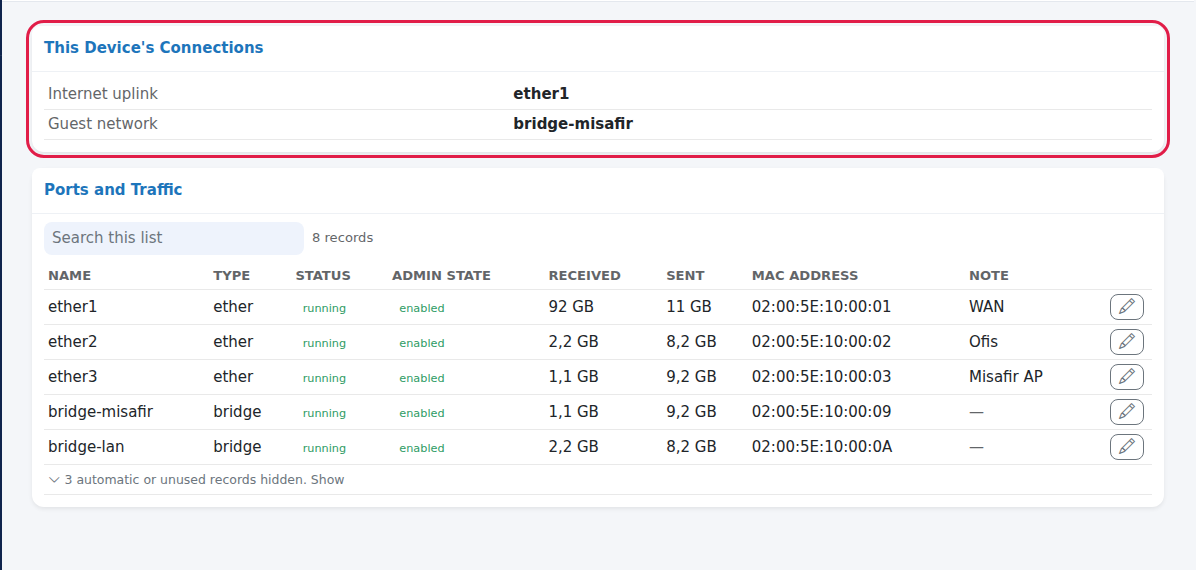Edit the ether1 WAN port entry
The image size is (1196, 570).
pos(1127,307)
